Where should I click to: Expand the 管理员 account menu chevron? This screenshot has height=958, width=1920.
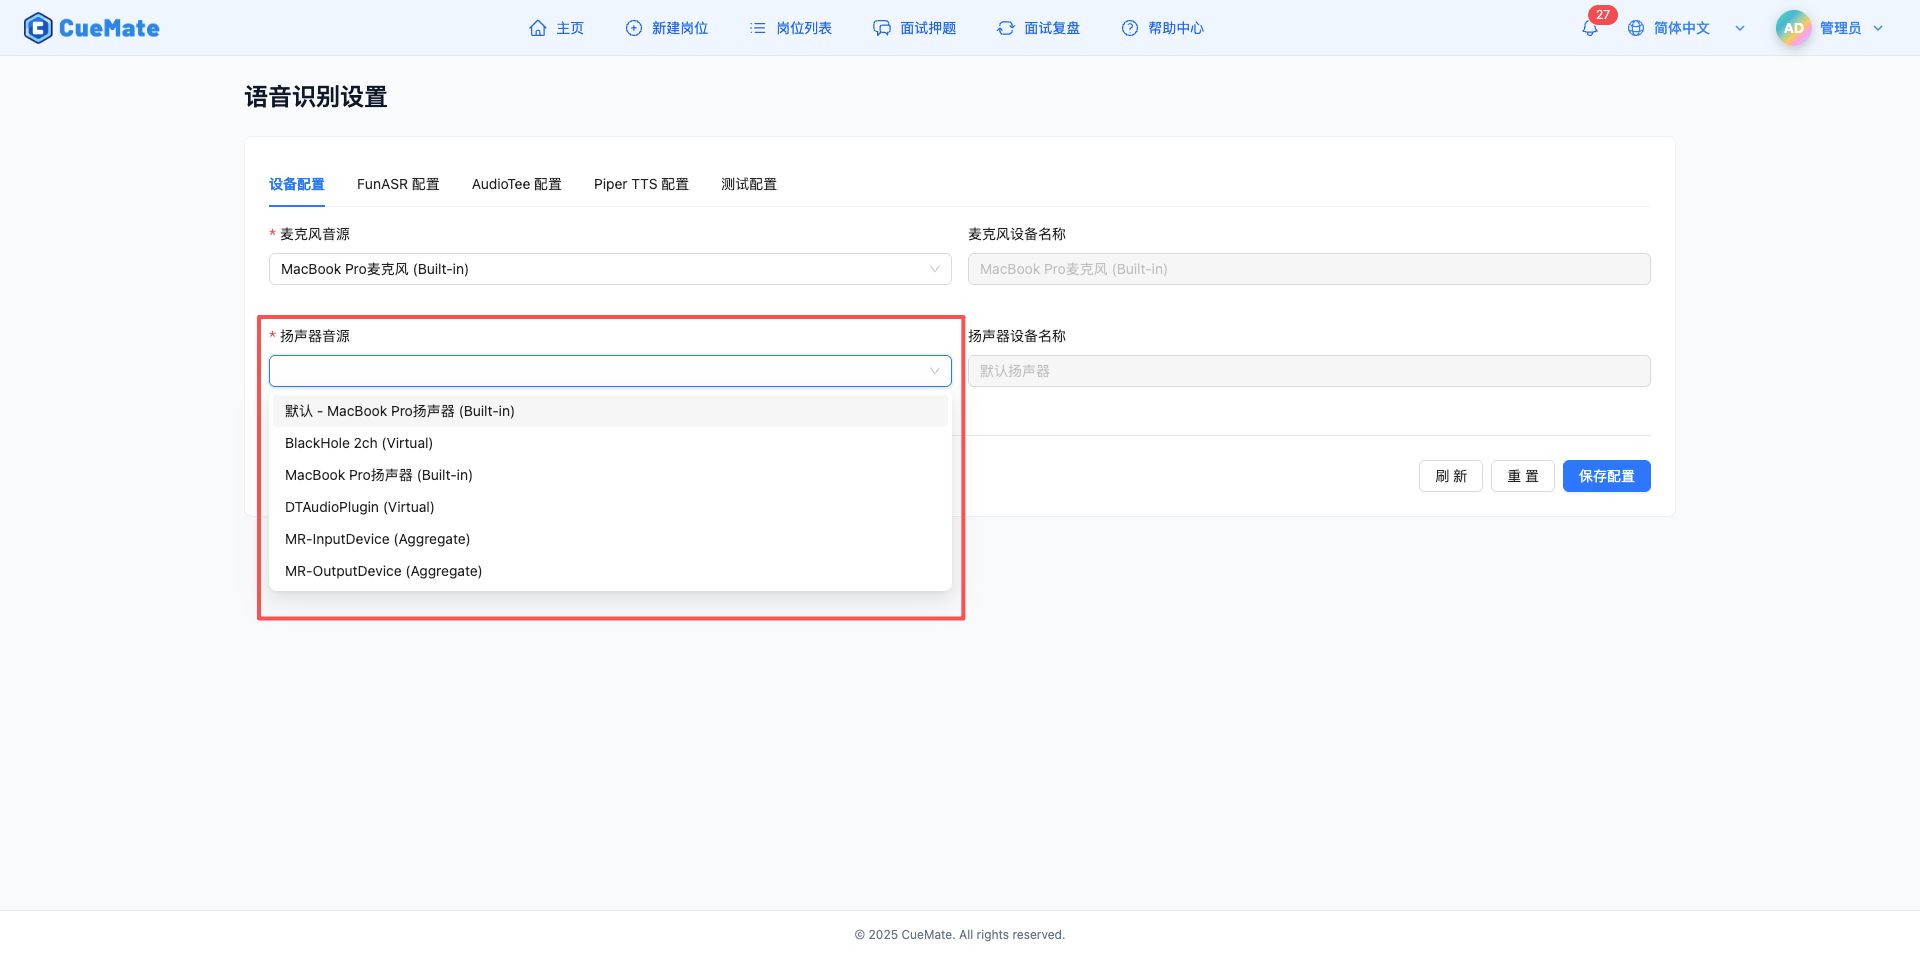point(1877,27)
